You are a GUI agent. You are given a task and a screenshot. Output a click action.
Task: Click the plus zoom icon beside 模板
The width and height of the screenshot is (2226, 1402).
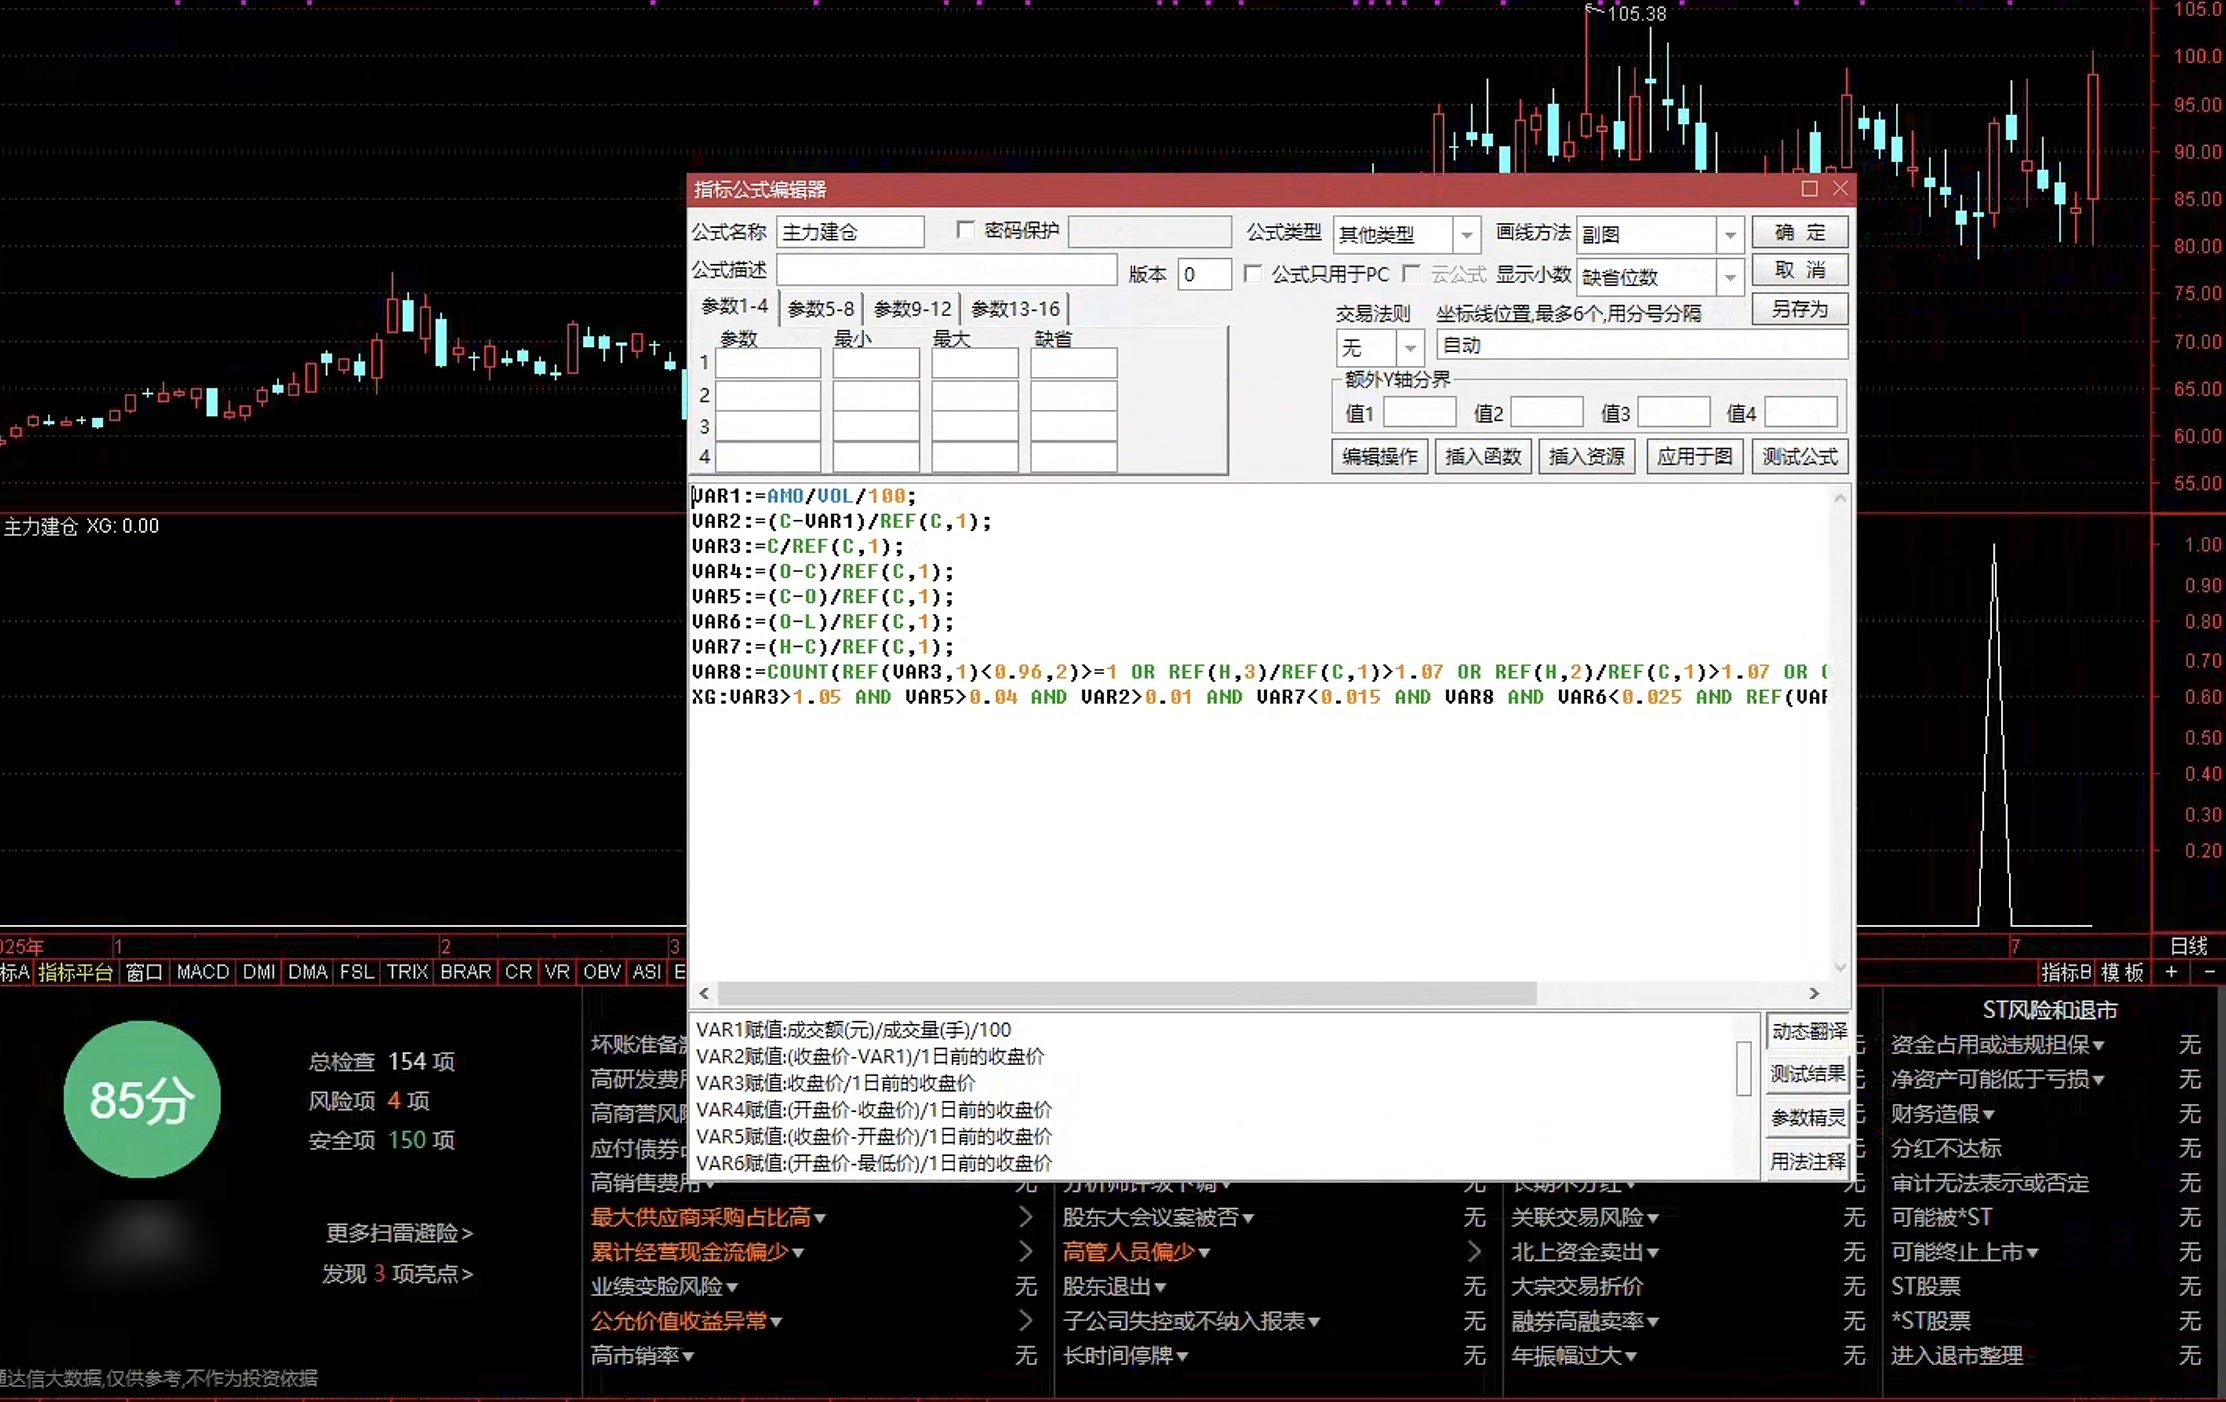(2171, 972)
